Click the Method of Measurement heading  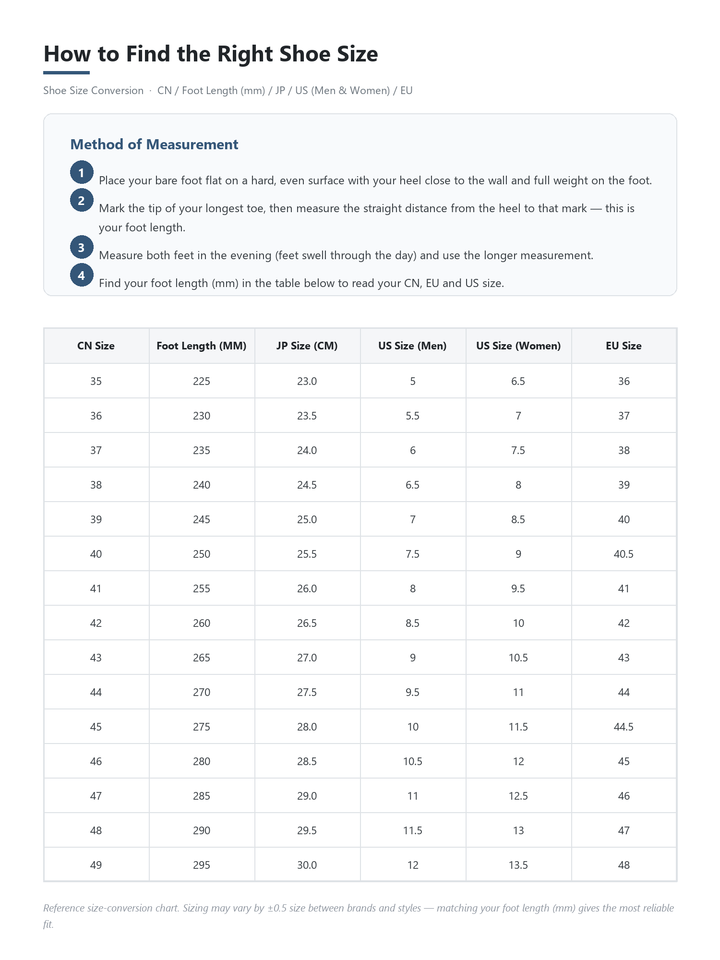(154, 144)
